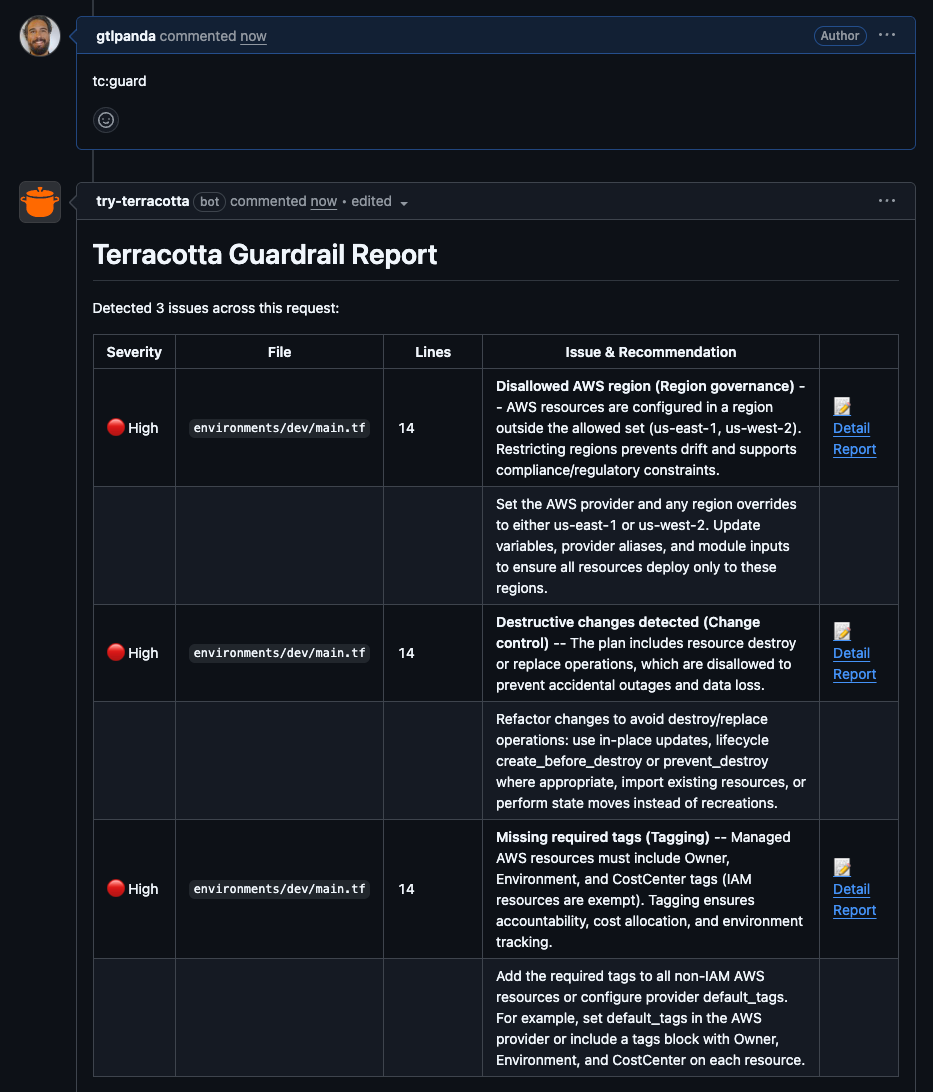The image size is (933, 1092).
Task: Click the try-terracotta pot avatar icon
Action: [x=40, y=202]
